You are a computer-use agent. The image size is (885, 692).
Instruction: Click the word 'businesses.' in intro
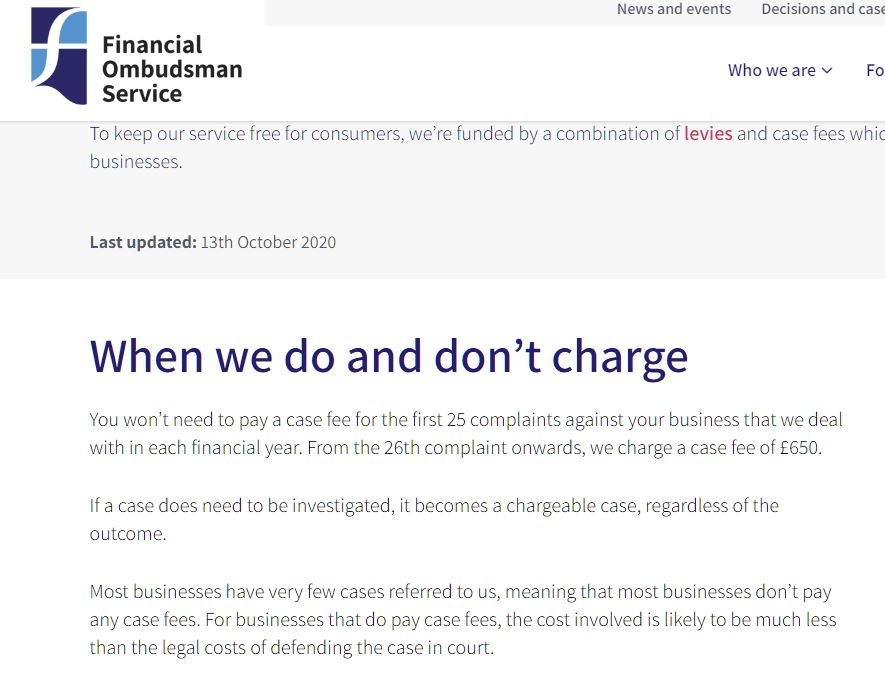[136, 162]
